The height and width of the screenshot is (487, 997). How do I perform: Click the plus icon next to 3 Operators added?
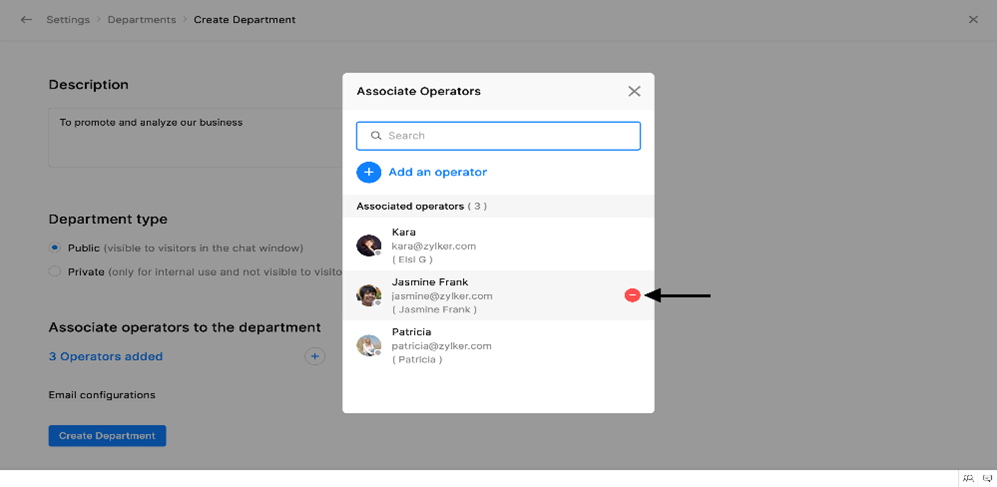314,356
